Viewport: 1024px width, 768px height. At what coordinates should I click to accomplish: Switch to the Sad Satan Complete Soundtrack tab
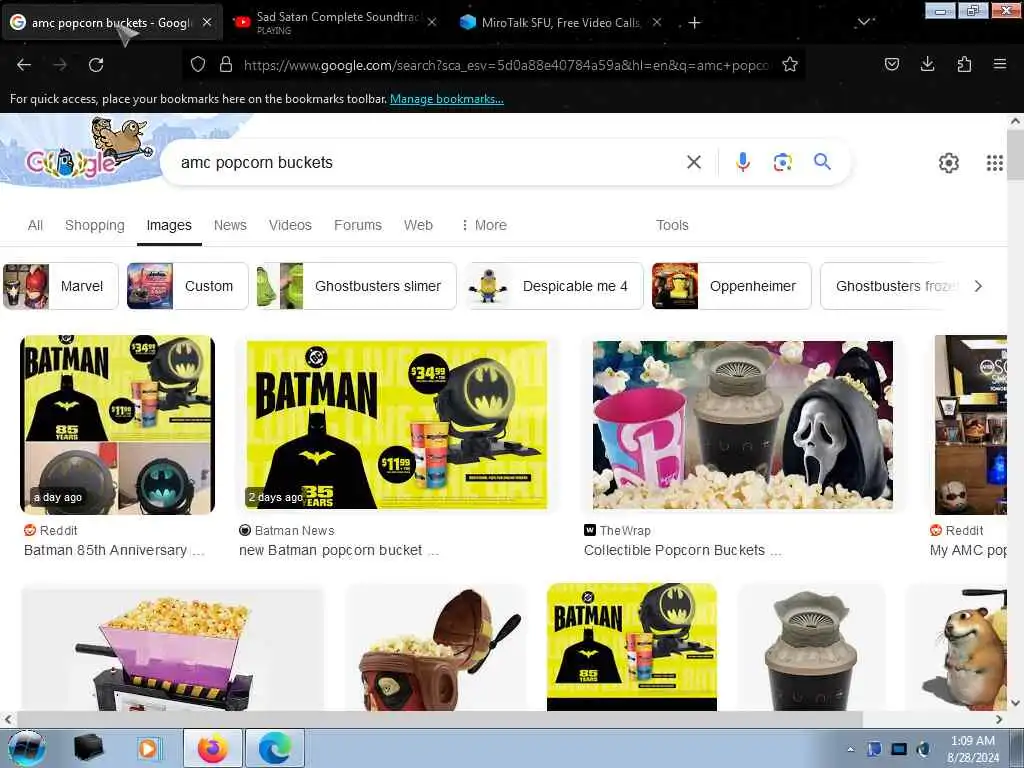point(334,22)
